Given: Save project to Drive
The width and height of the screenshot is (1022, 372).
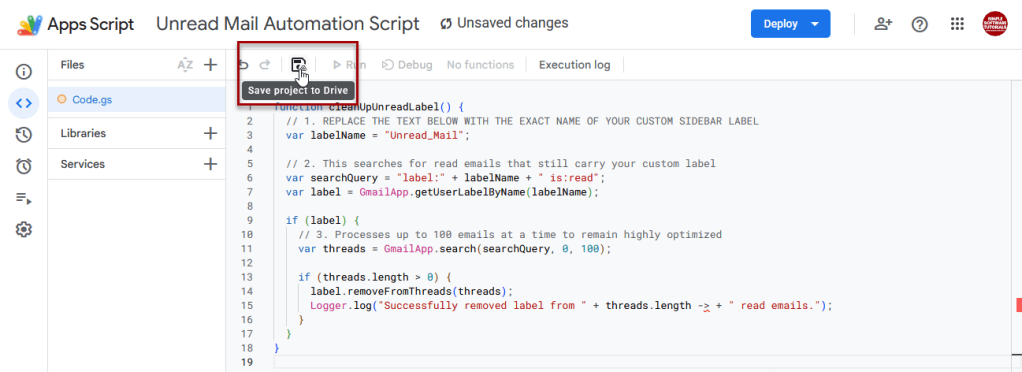Looking at the screenshot, I should pyautogui.click(x=299, y=64).
